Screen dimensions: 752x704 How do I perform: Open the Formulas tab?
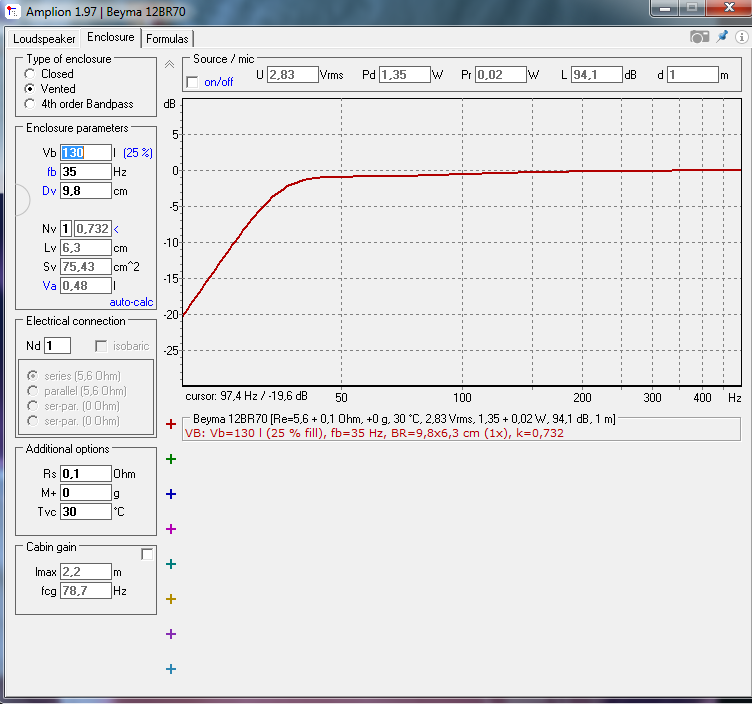coord(167,39)
